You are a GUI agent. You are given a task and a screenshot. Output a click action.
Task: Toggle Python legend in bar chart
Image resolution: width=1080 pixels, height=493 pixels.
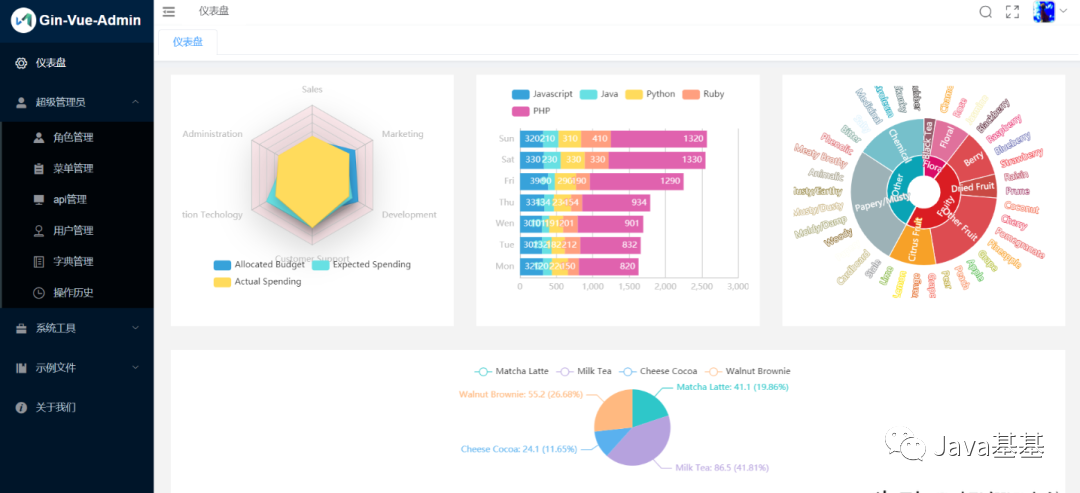[650, 94]
